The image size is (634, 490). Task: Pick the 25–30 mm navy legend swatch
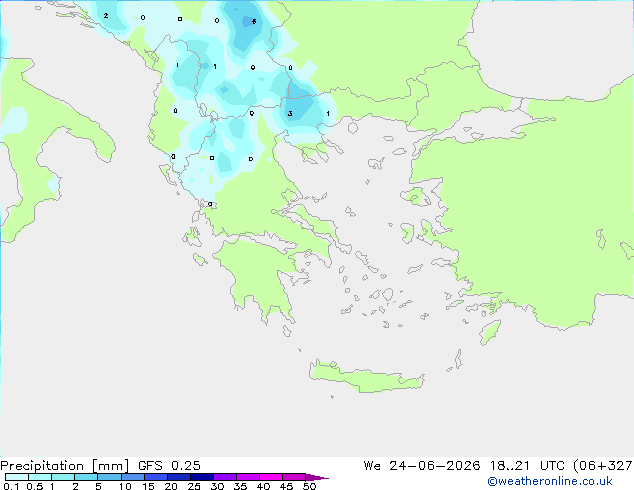tap(202, 477)
